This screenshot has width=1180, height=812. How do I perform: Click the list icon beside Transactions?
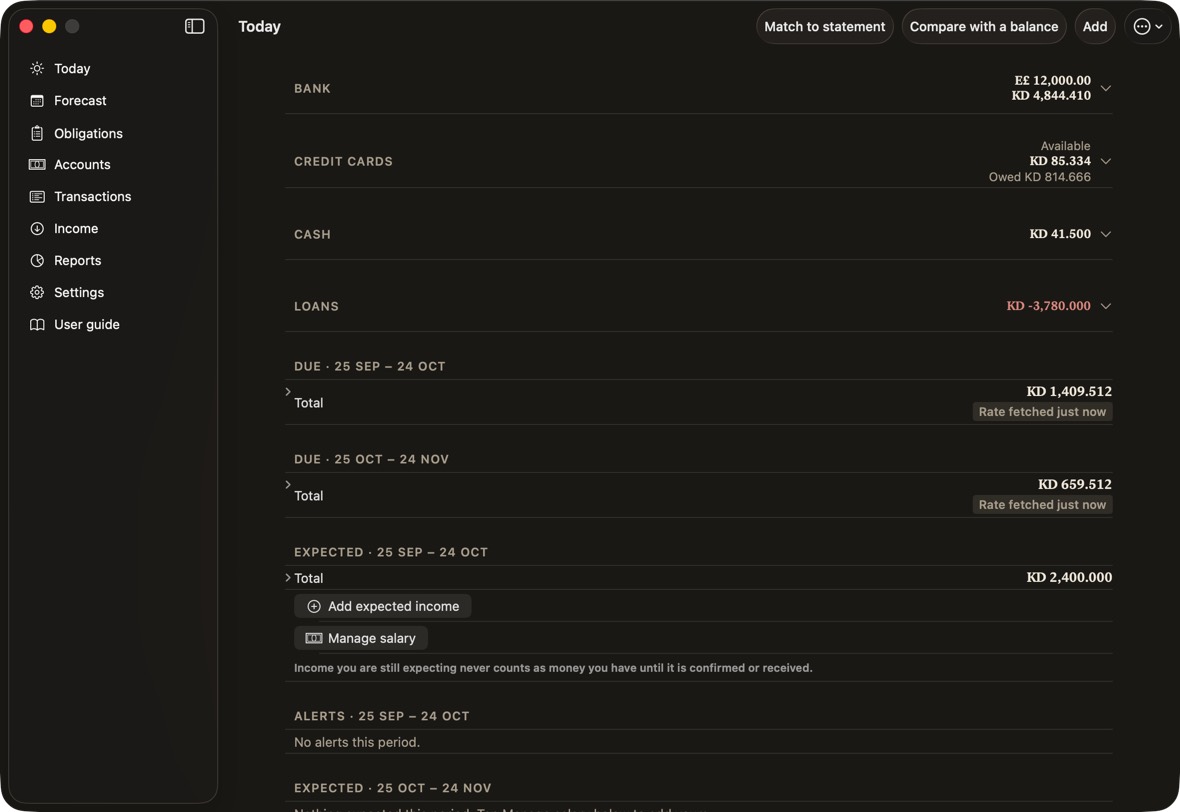click(x=37, y=196)
